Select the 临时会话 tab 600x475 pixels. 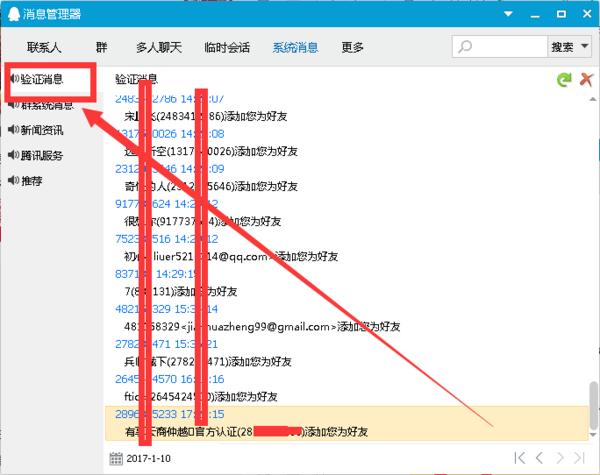227,47
